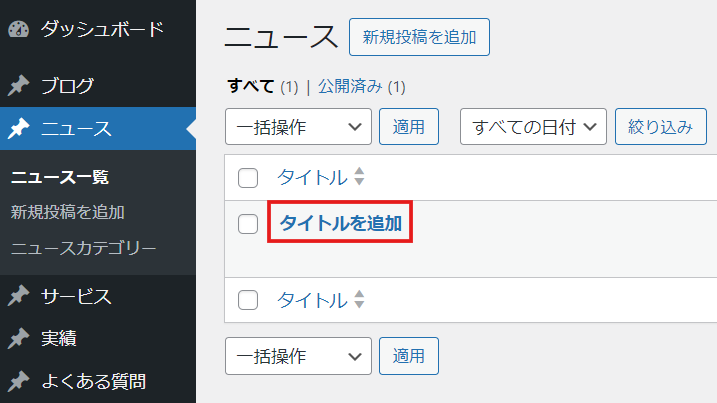Click the 新規投稿を追加 button beside heading
This screenshot has height=403, width=717.
pos(419,37)
